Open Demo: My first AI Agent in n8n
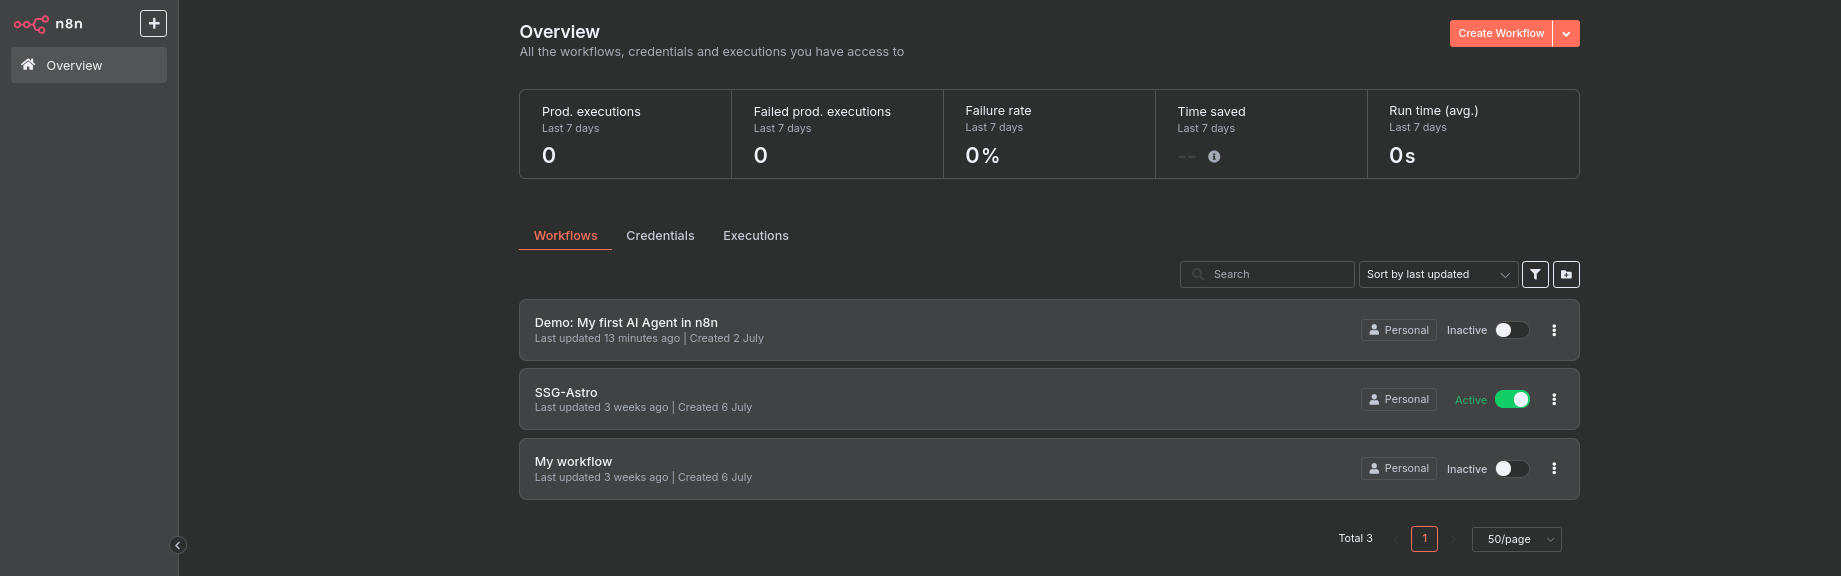The width and height of the screenshot is (1841, 576). (626, 322)
